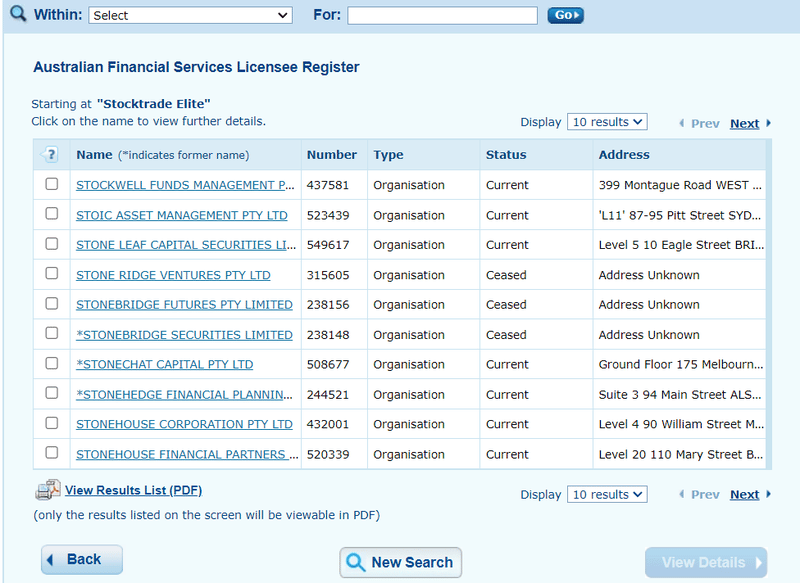Tick checkbox for Stone Ridge Ventures
The height and width of the screenshot is (583, 800).
point(52,273)
